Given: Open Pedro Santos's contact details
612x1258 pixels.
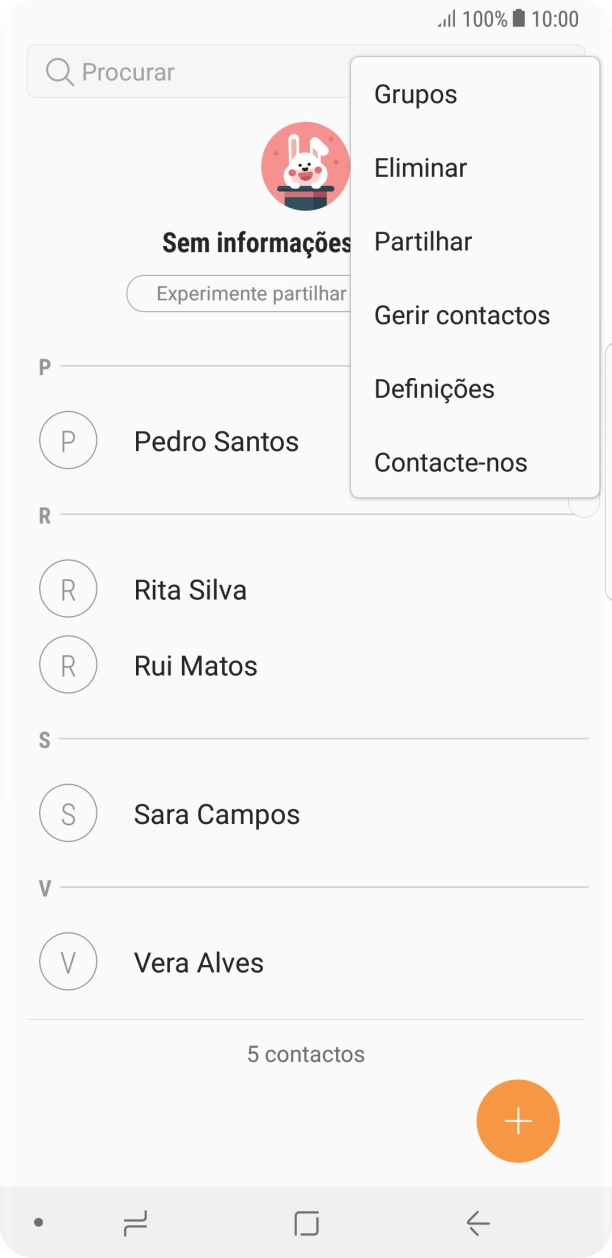Looking at the screenshot, I should tap(216, 440).
